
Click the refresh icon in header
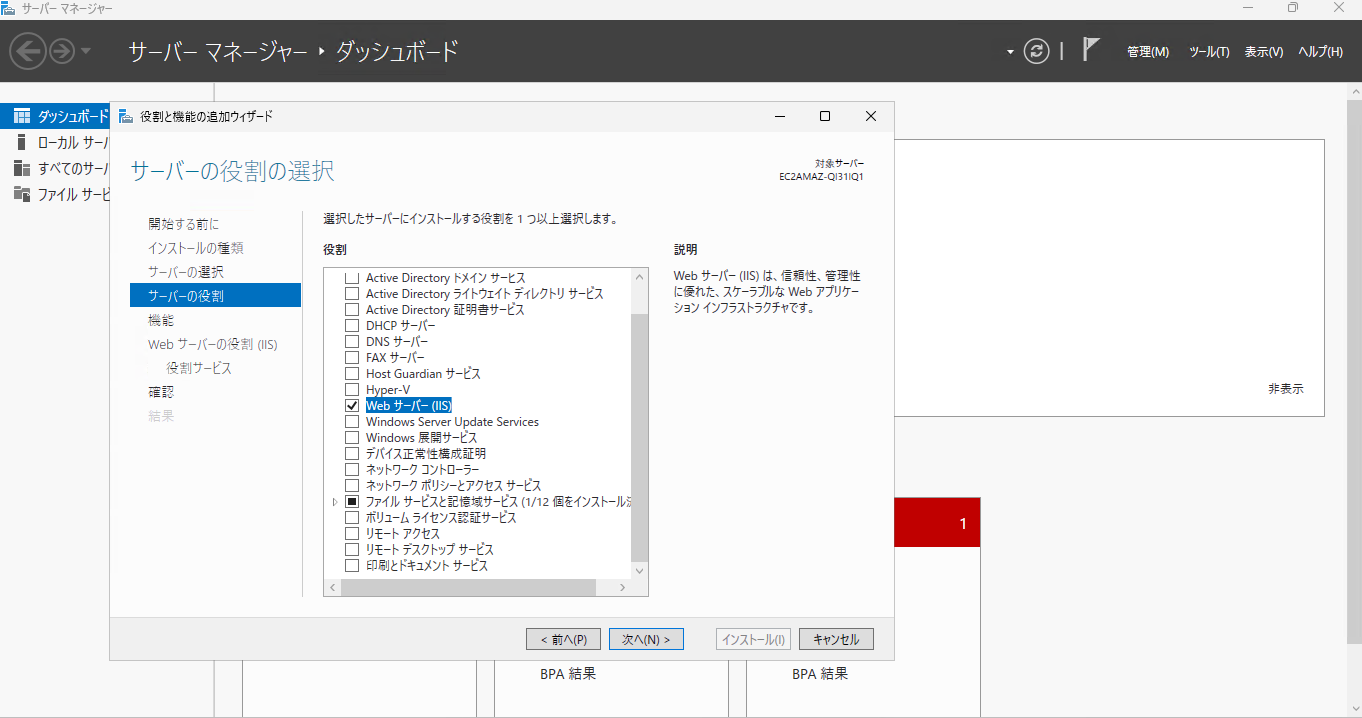tap(1037, 51)
